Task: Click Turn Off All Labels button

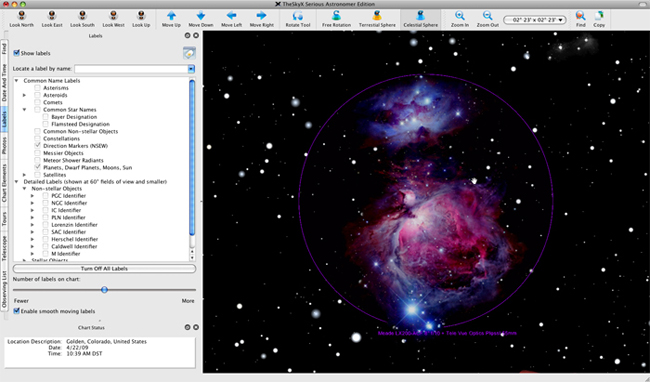Action: point(104,268)
